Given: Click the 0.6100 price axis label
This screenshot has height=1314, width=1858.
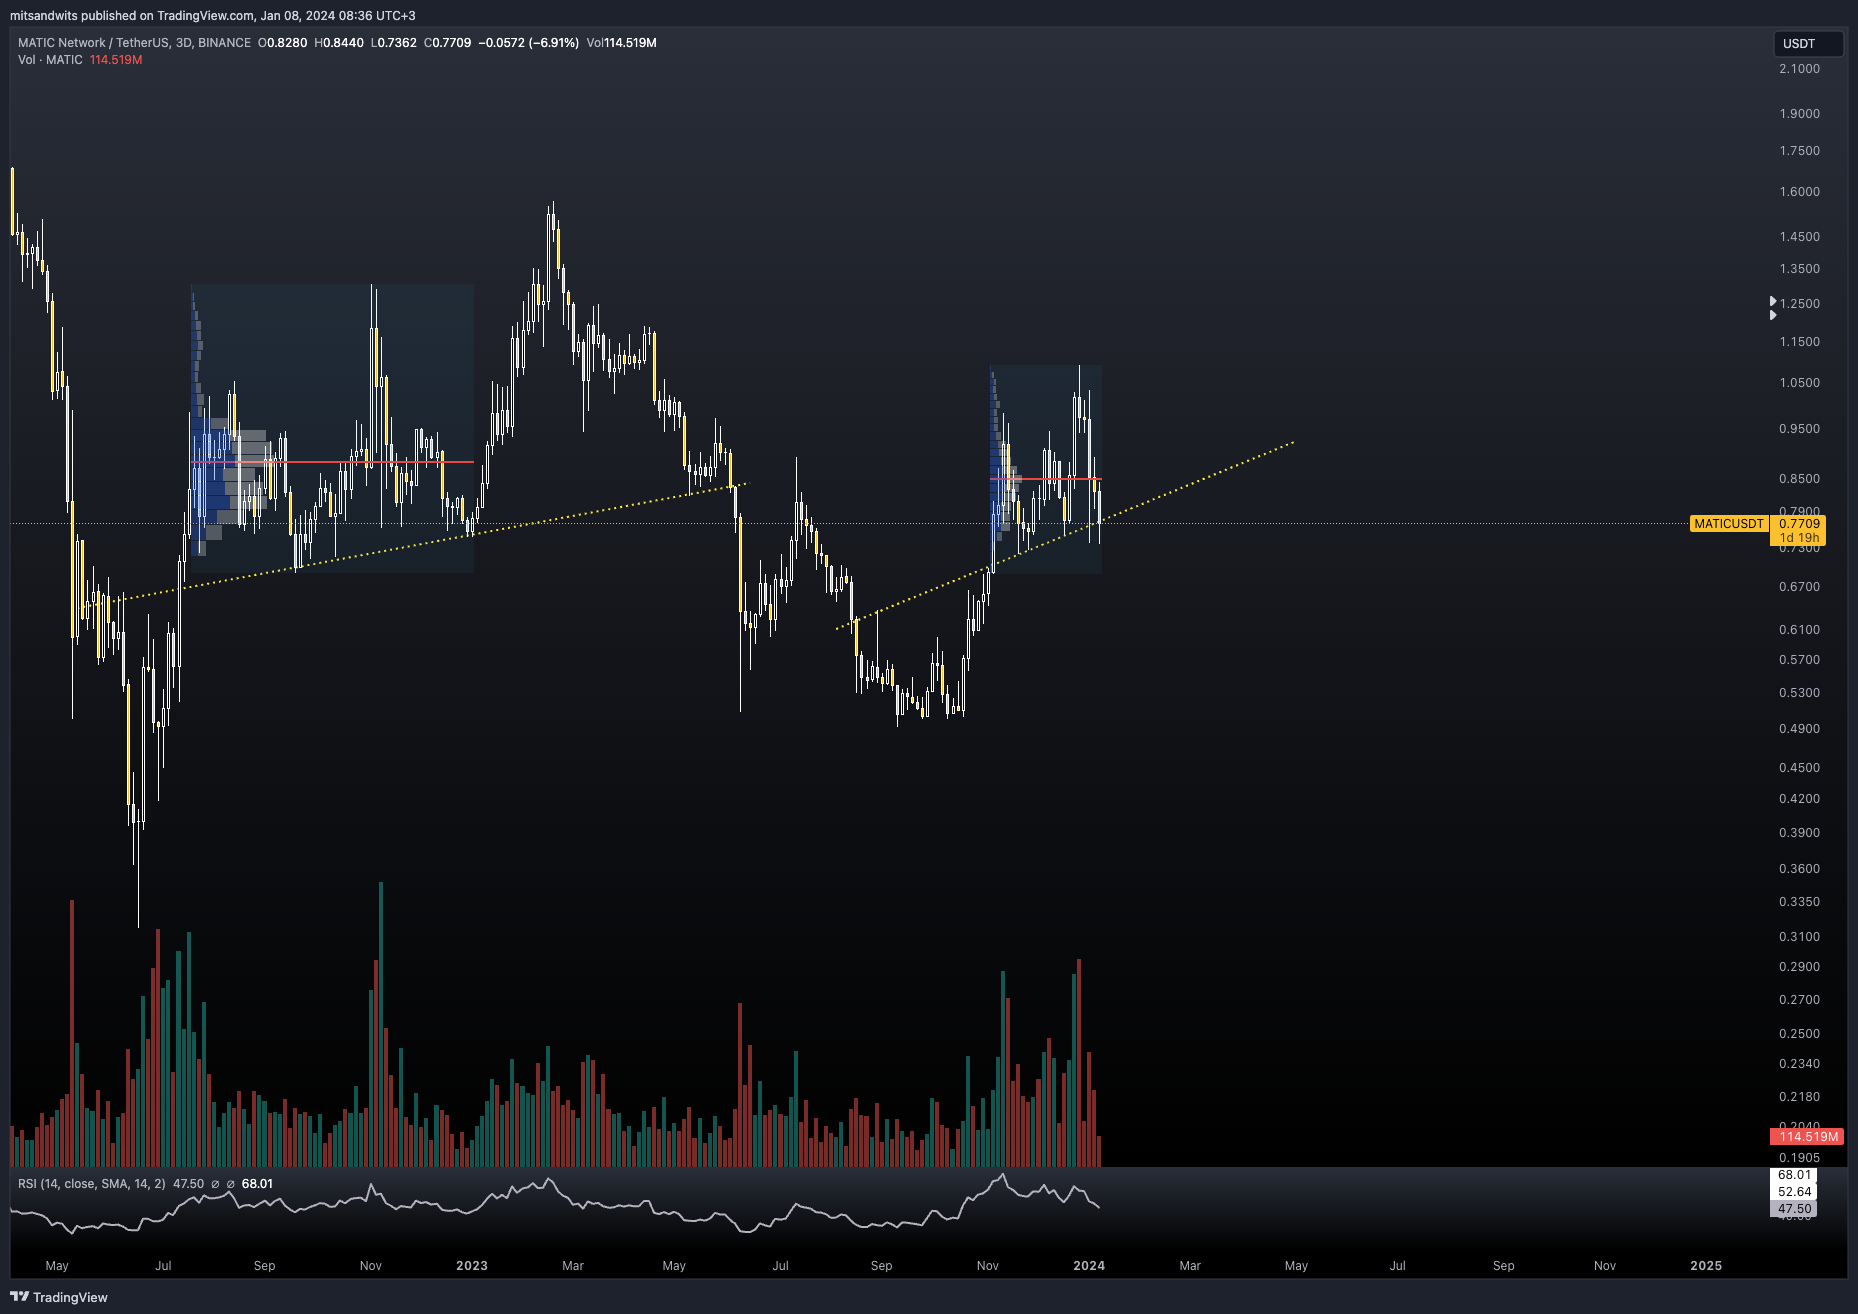Looking at the screenshot, I should pos(1799,630).
